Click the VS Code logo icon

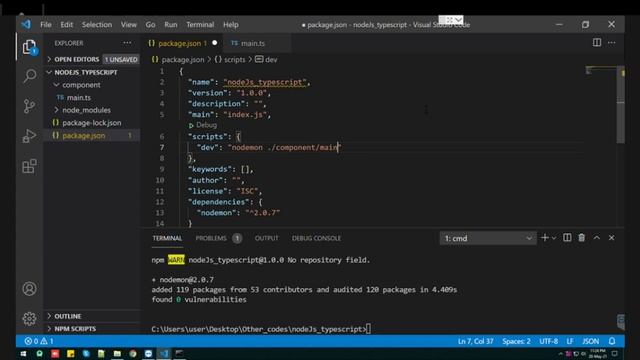[x=26, y=24]
